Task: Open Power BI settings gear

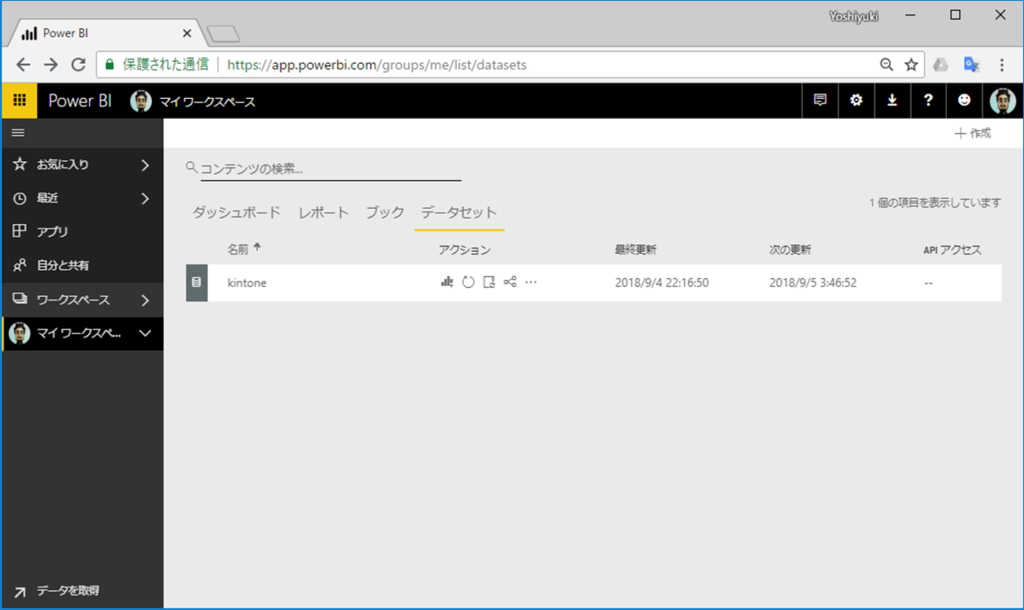Action: click(x=856, y=100)
